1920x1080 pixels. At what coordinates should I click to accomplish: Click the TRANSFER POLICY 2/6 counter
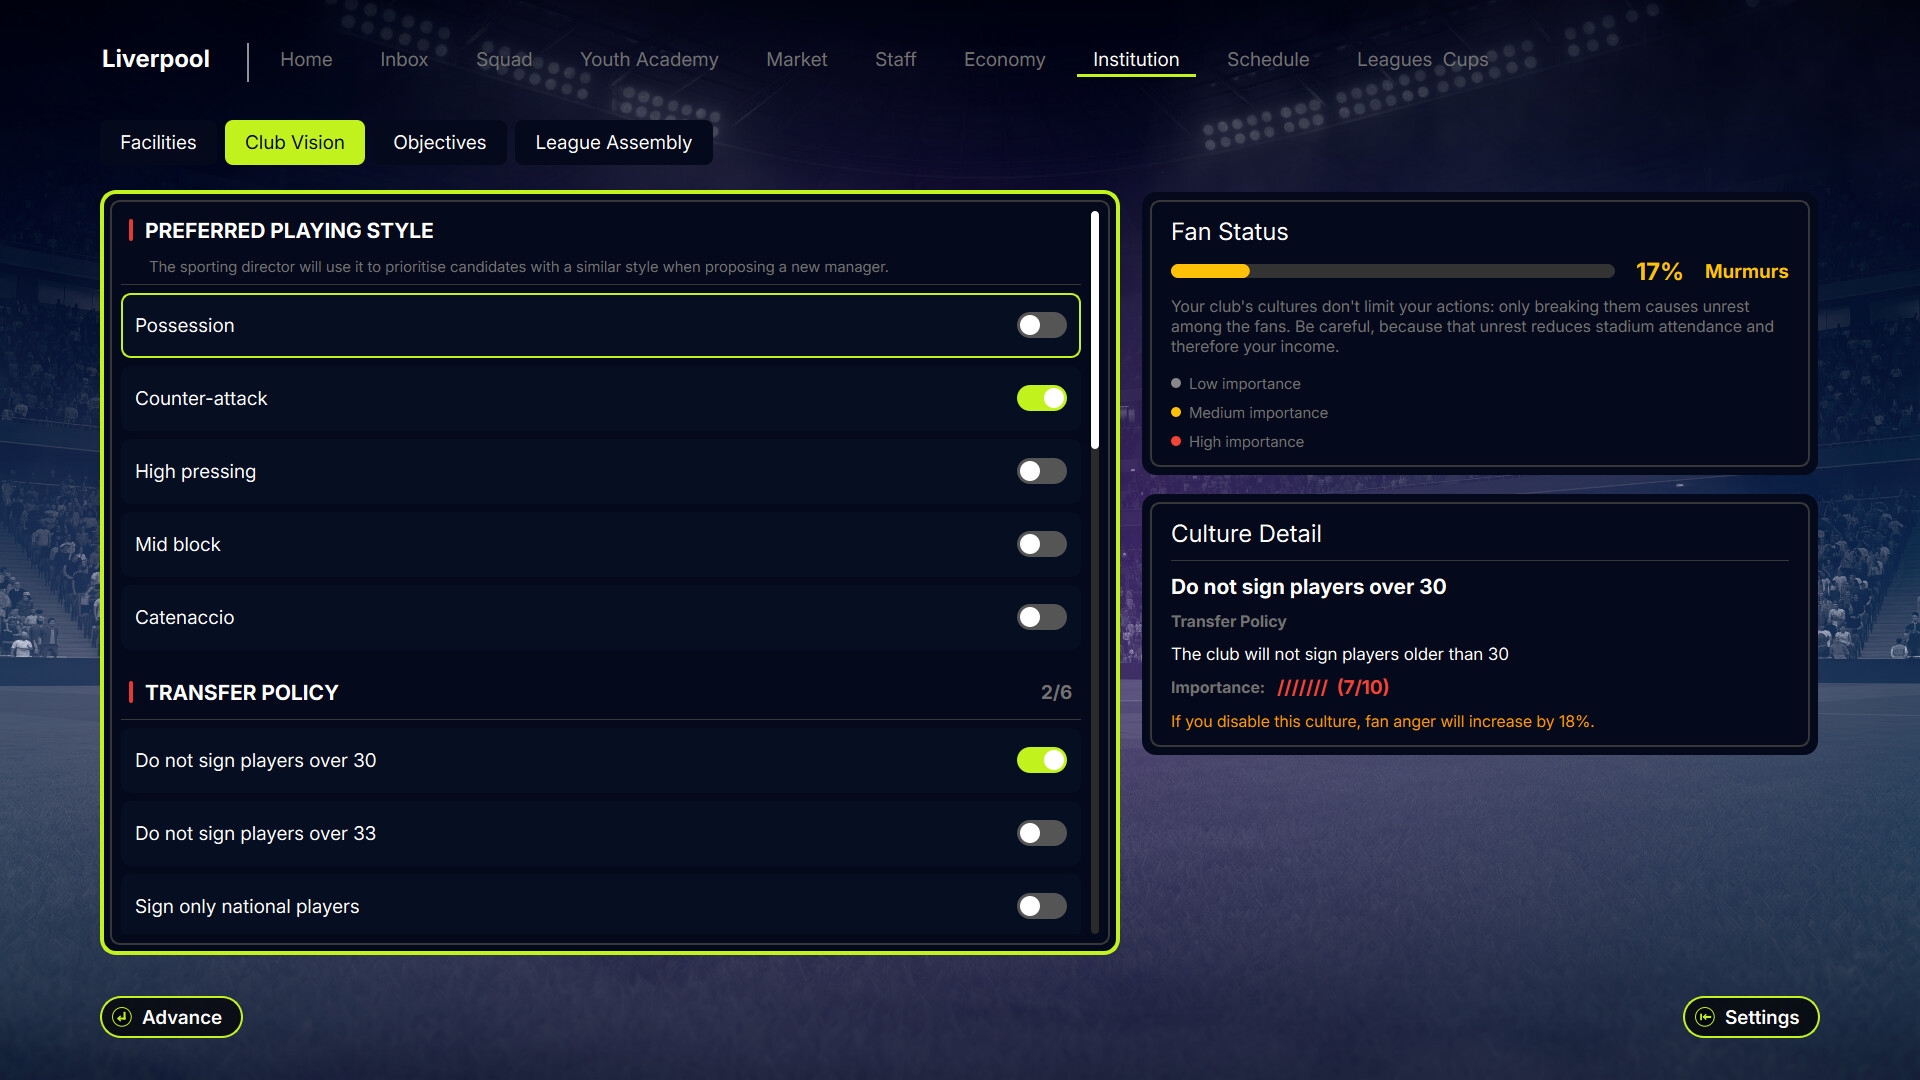[1056, 692]
